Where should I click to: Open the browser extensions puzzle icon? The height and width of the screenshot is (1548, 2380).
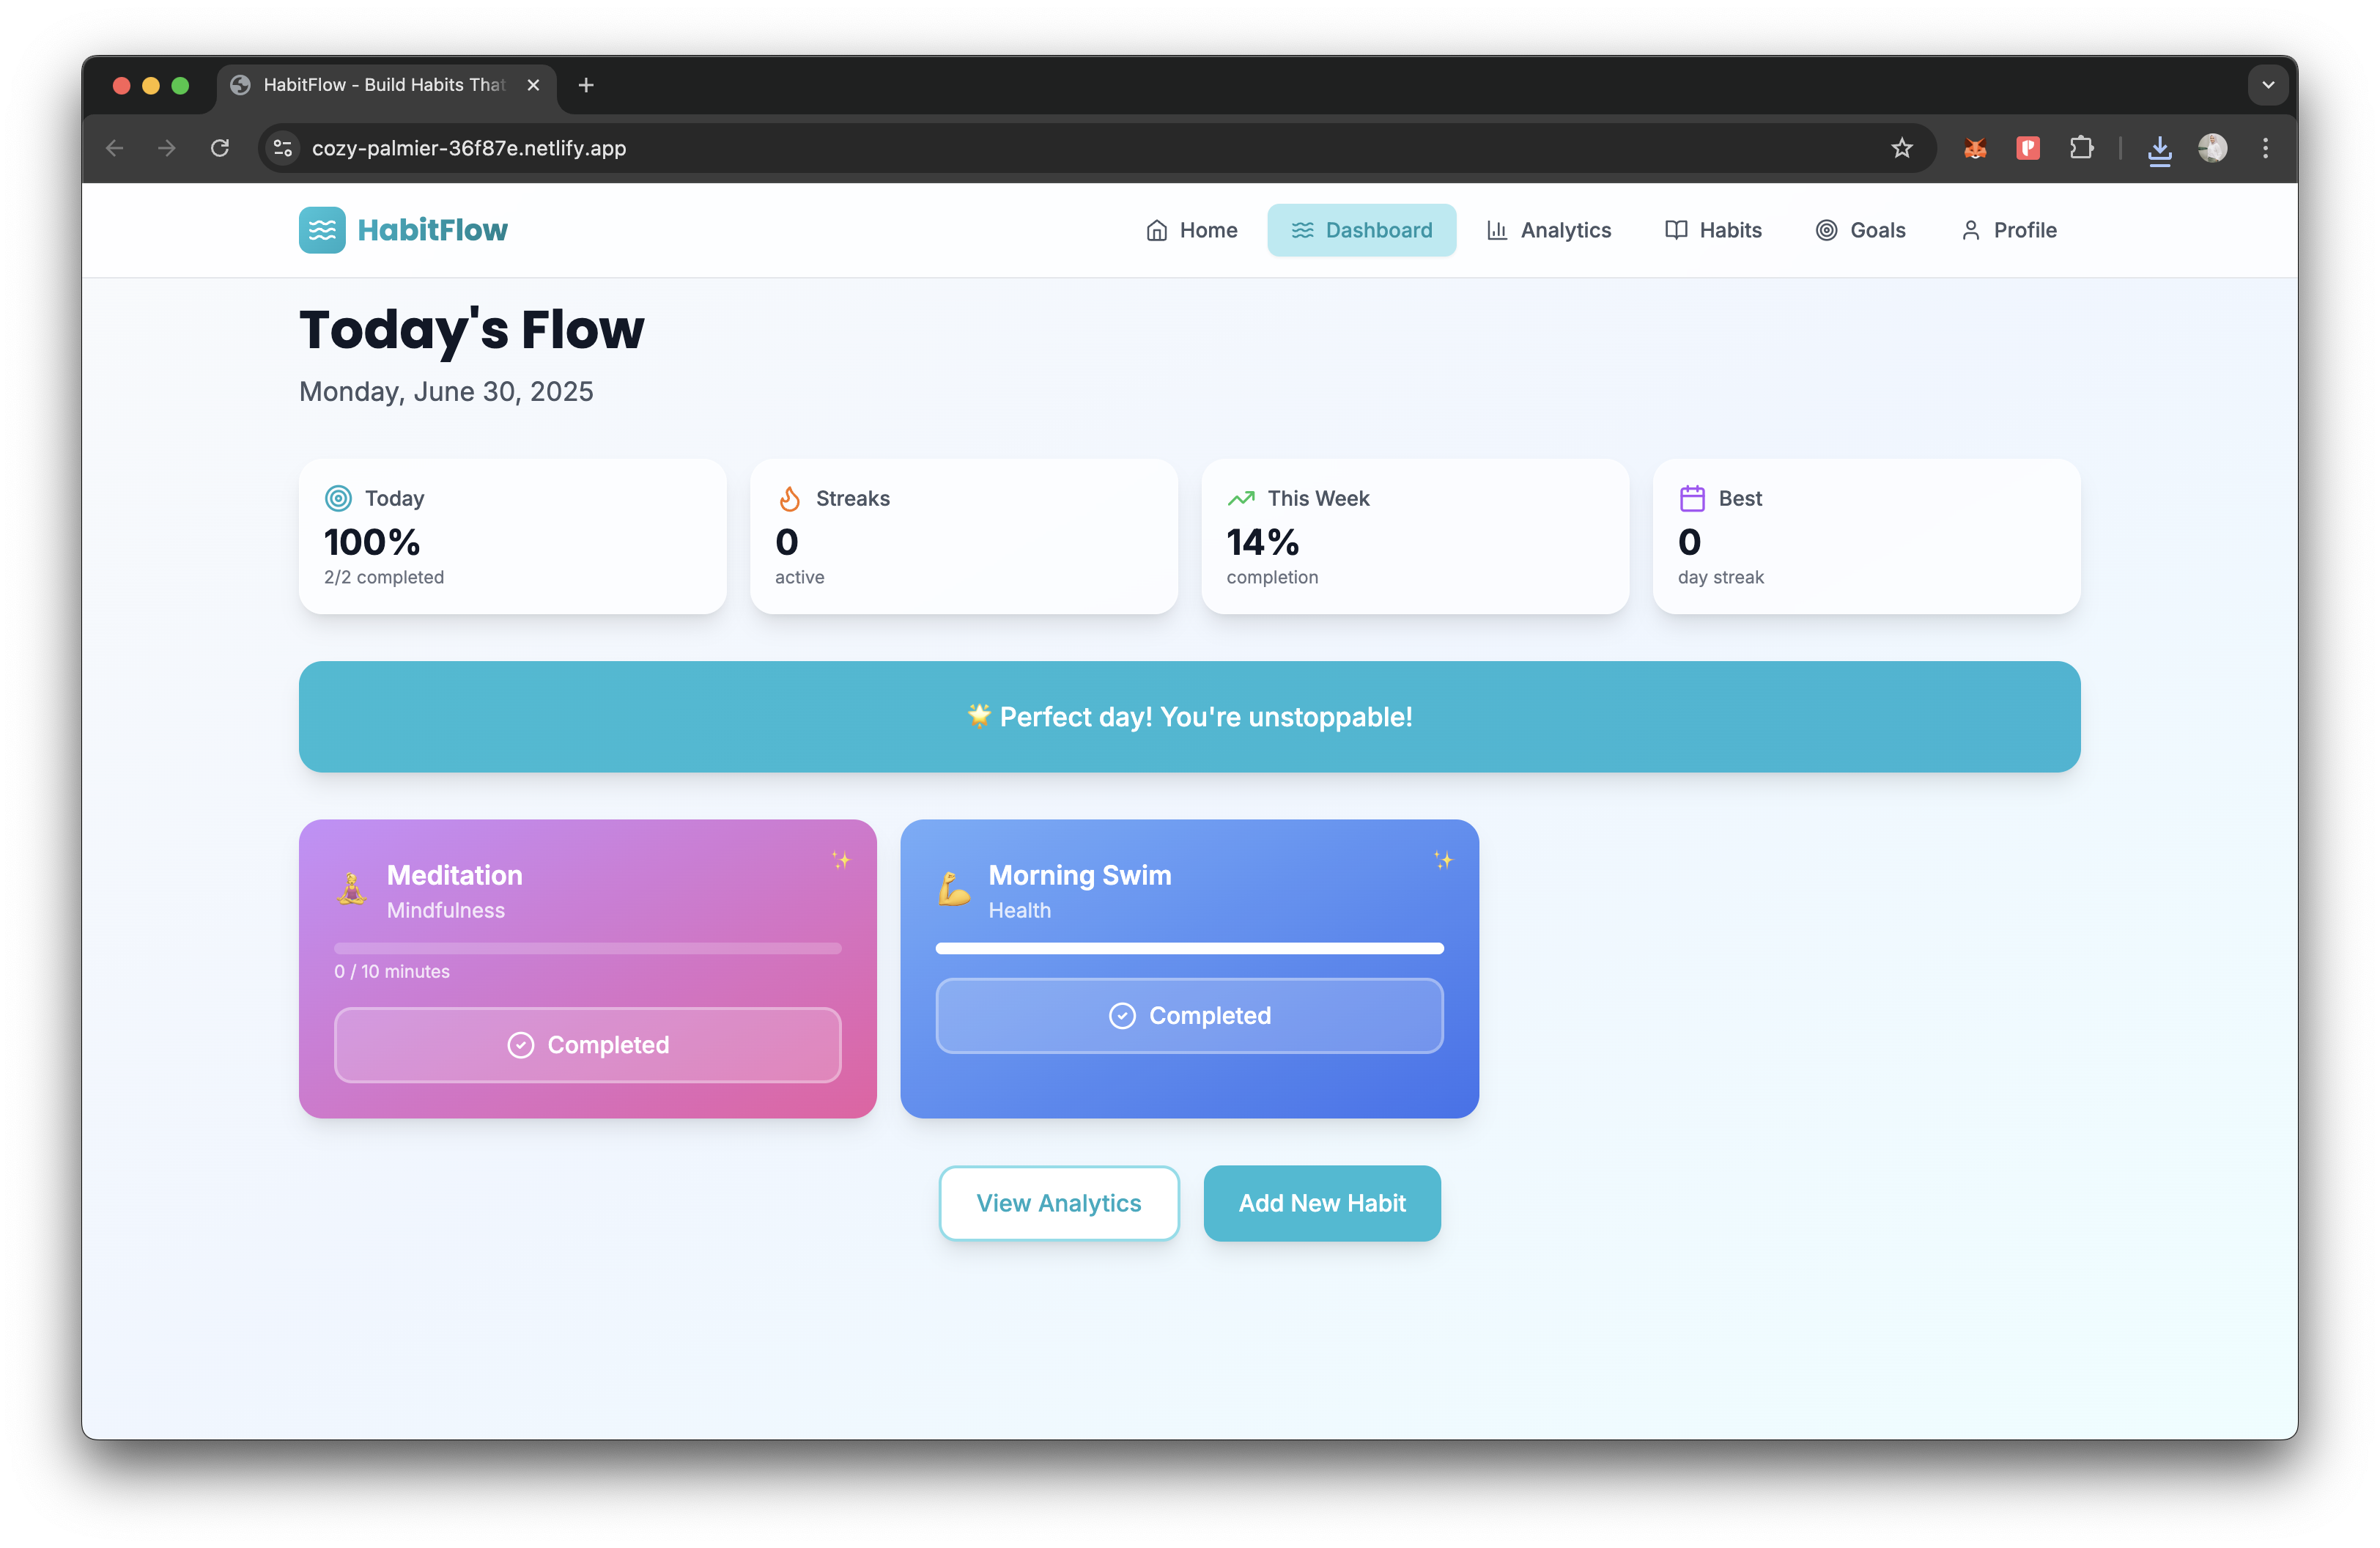coord(2081,148)
